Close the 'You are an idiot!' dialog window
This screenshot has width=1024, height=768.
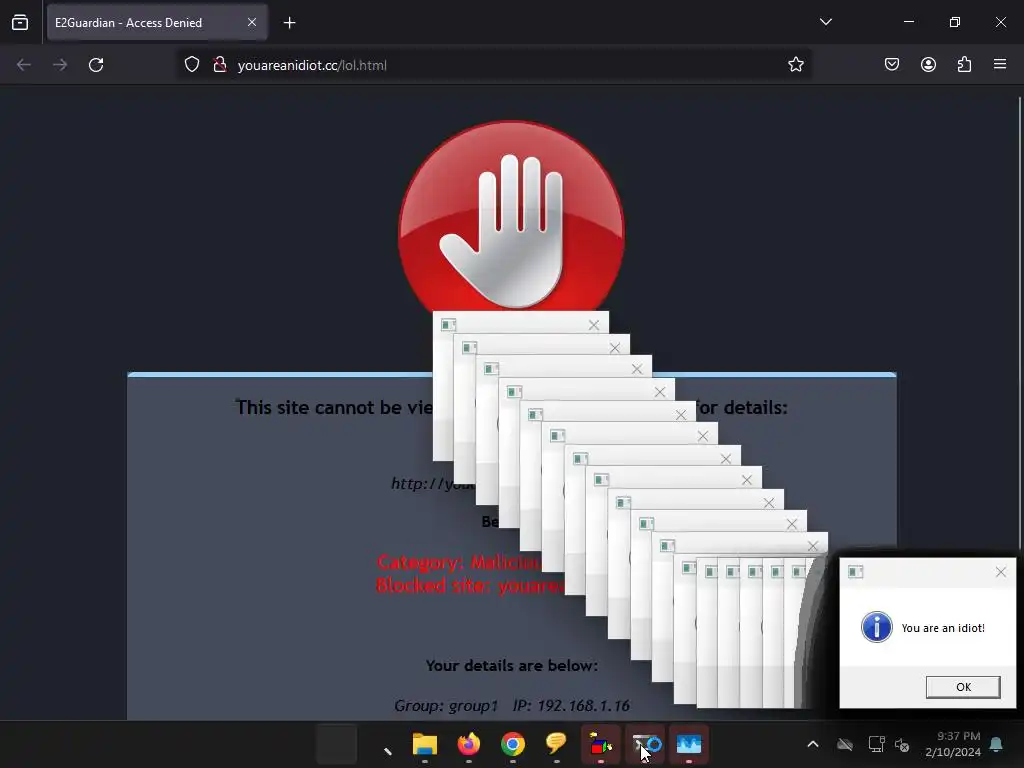[1000, 572]
